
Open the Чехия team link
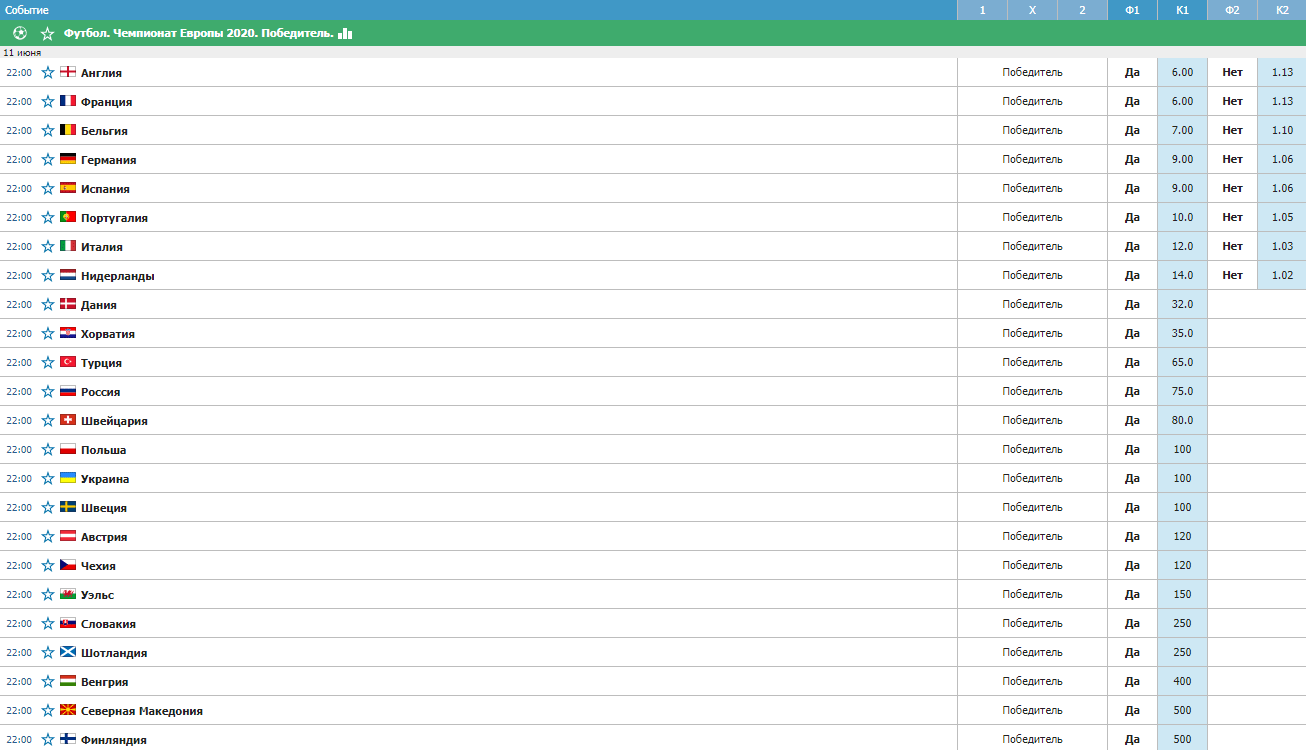coord(98,566)
